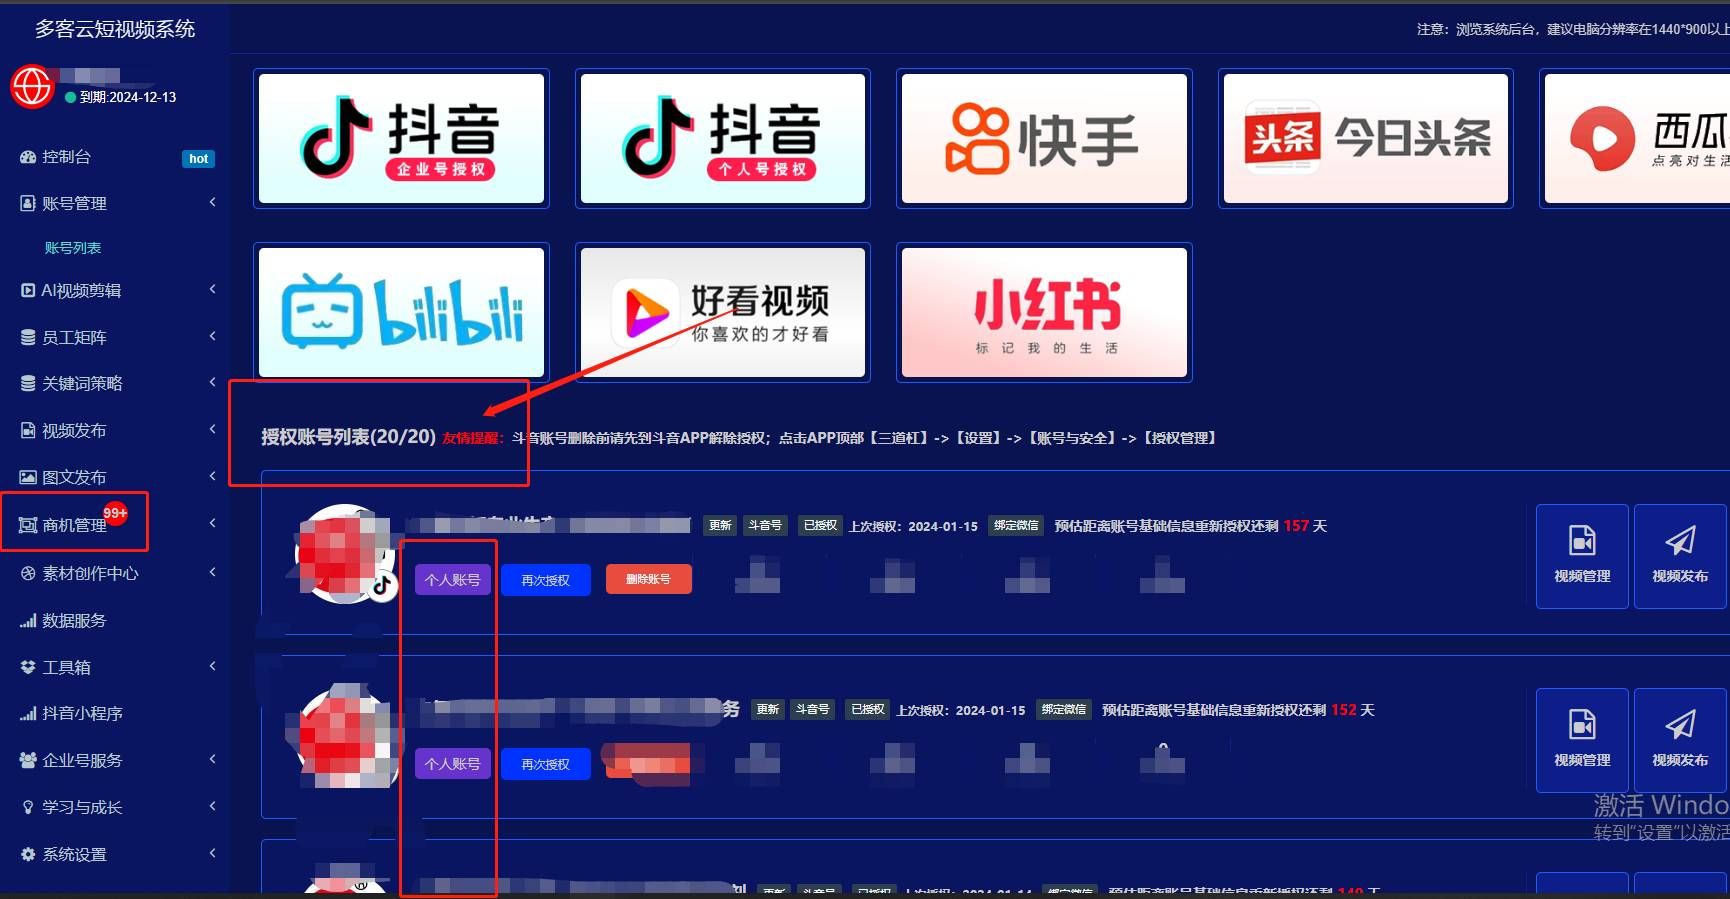The width and height of the screenshot is (1730, 899).
Task: Select the 今日头条 platform card
Action: [x=1366, y=138]
